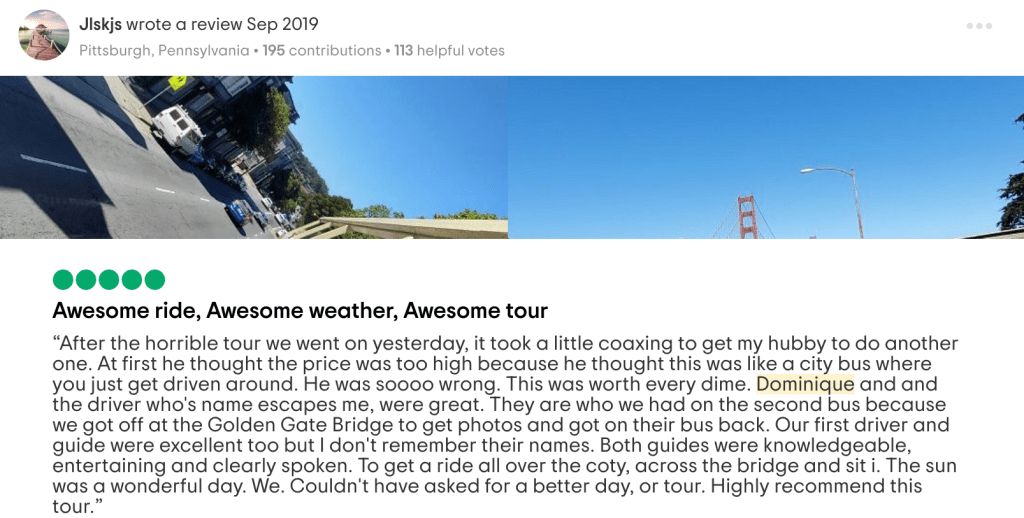The image size is (1024, 518).
Task: Open the Golden Gate Bridge photo
Action: pyautogui.click(x=766, y=157)
